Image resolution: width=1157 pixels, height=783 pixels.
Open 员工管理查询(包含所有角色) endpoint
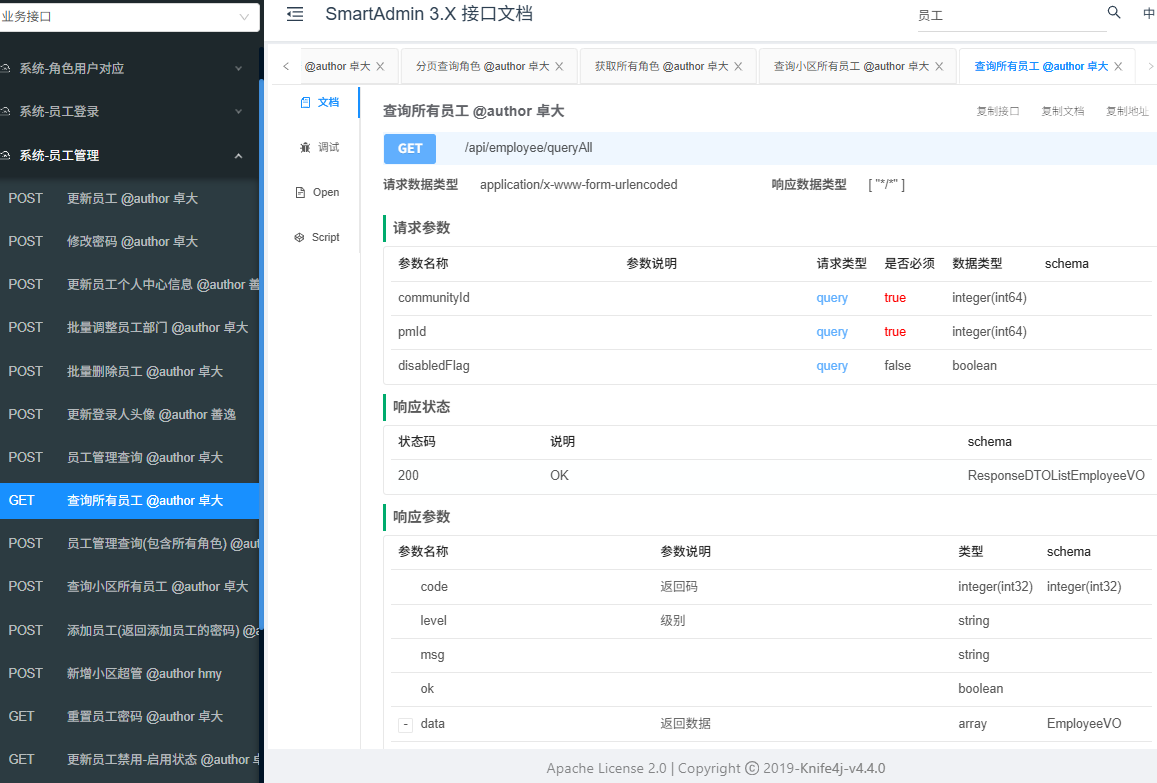coord(129,543)
